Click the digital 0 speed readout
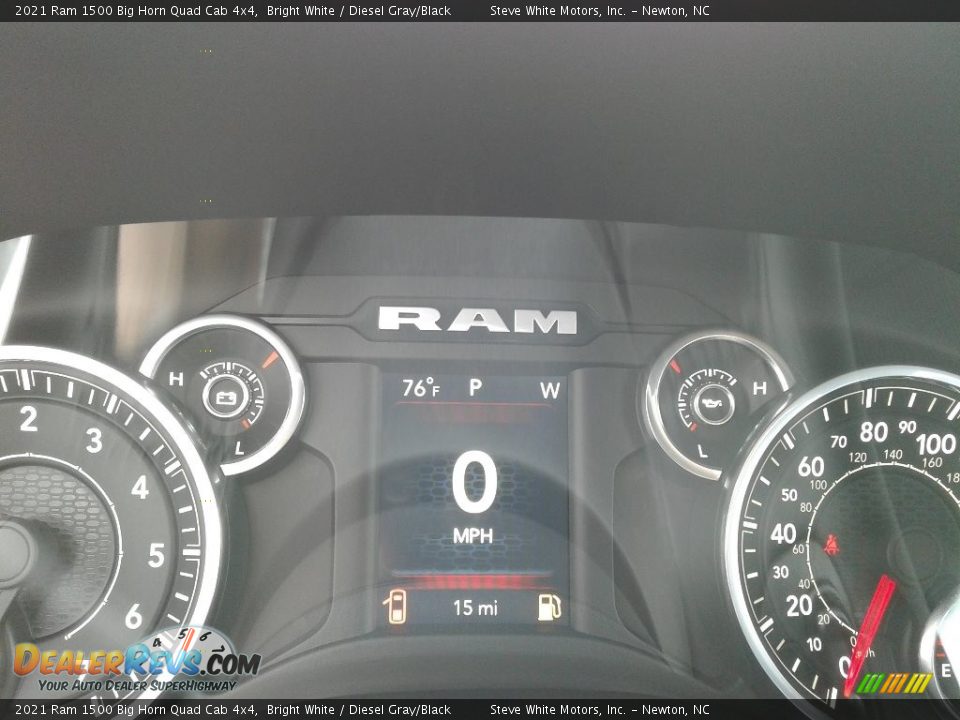Image resolution: width=960 pixels, height=720 pixels. click(474, 483)
